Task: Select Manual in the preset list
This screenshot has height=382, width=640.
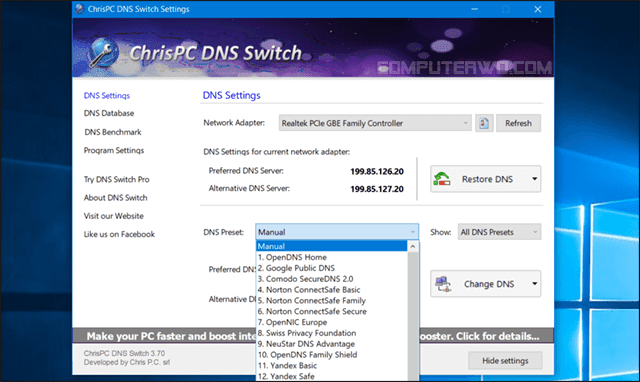Action: tap(331, 246)
